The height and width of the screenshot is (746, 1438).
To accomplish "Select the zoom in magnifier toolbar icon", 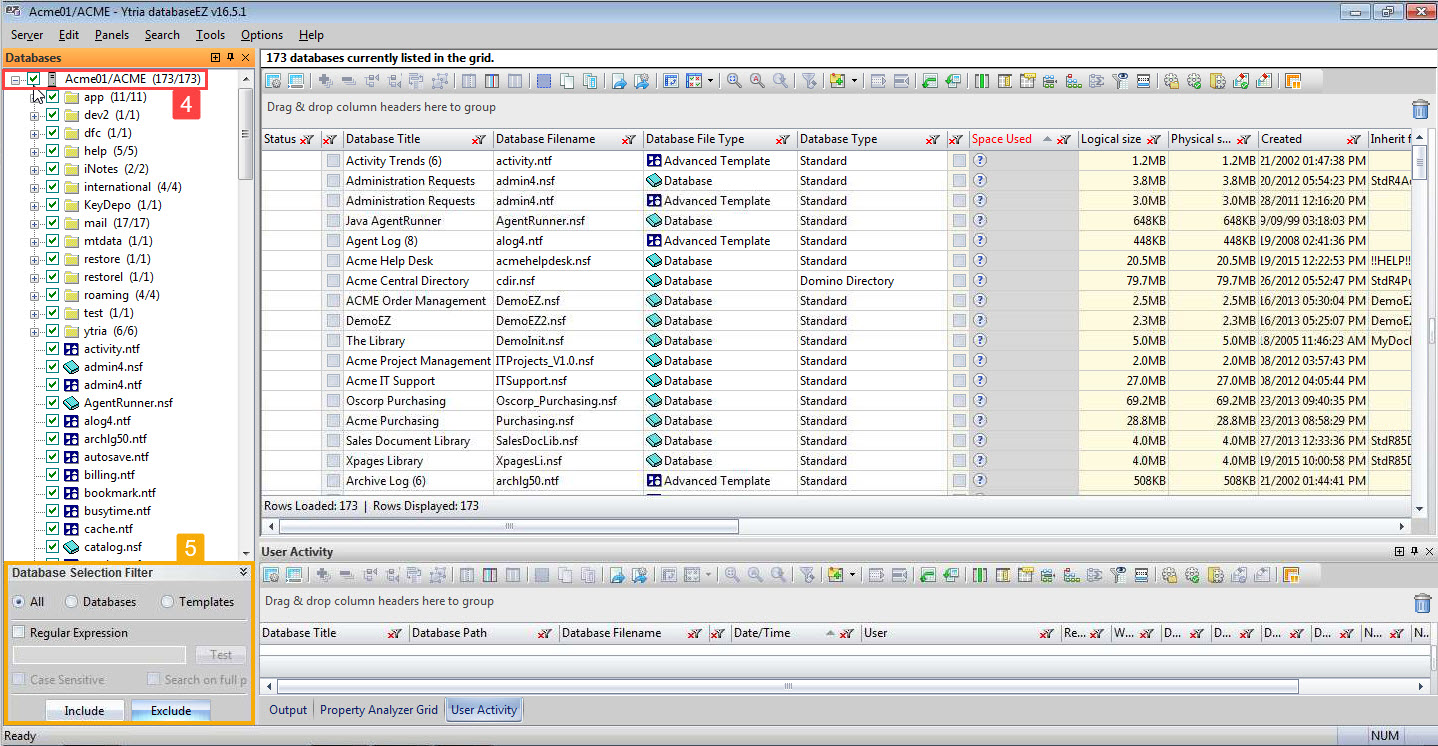I will [734, 80].
